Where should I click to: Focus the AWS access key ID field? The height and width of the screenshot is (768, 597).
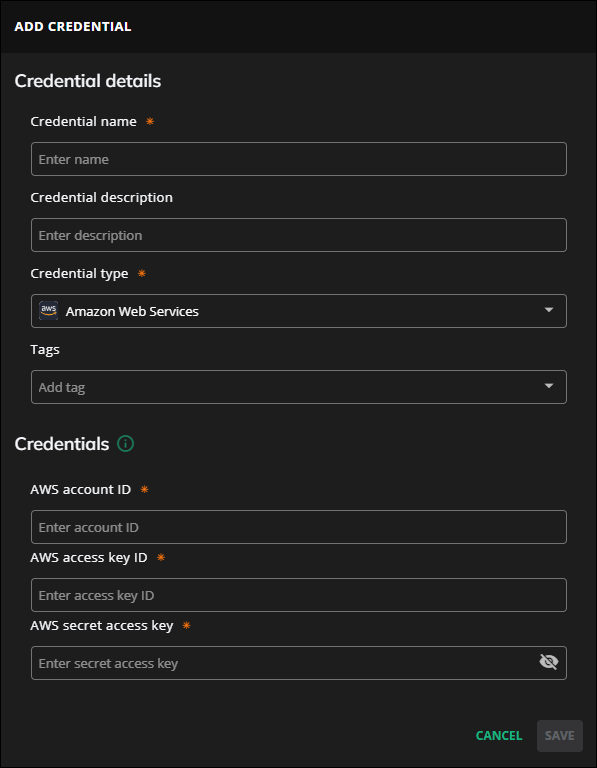299,595
